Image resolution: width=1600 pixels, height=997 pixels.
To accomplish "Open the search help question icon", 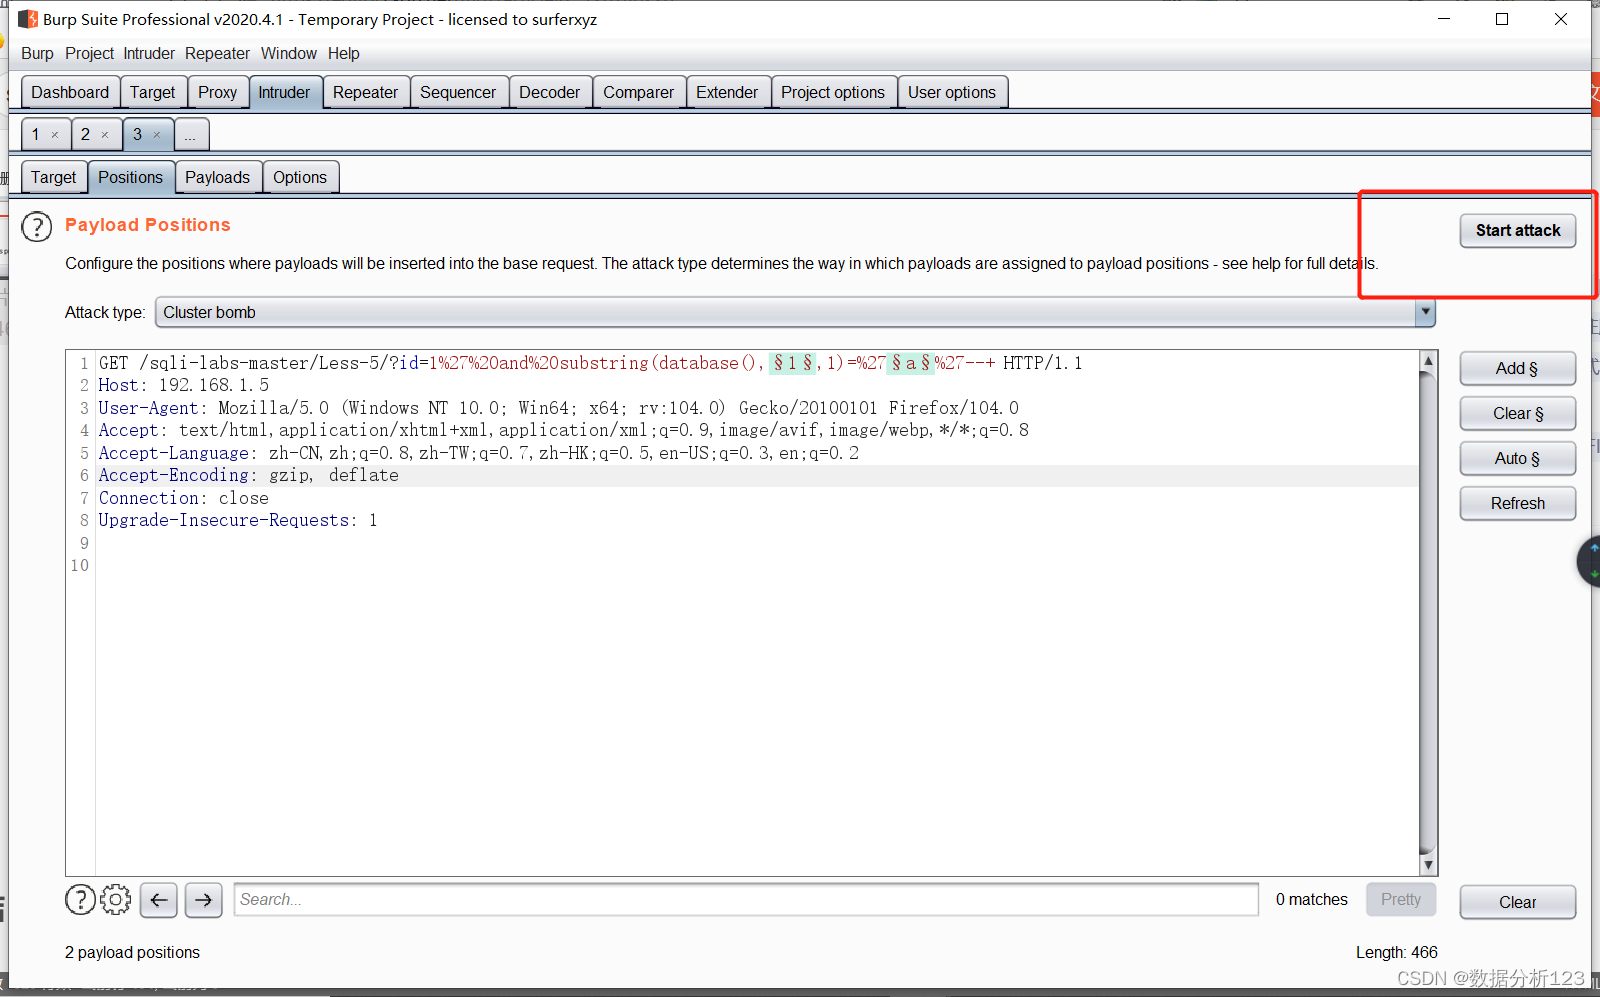I will (80, 900).
